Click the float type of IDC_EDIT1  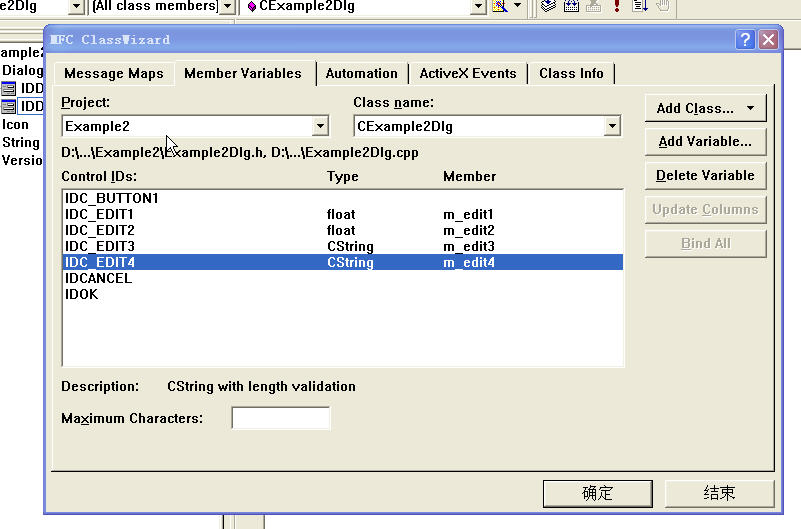(341, 214)
